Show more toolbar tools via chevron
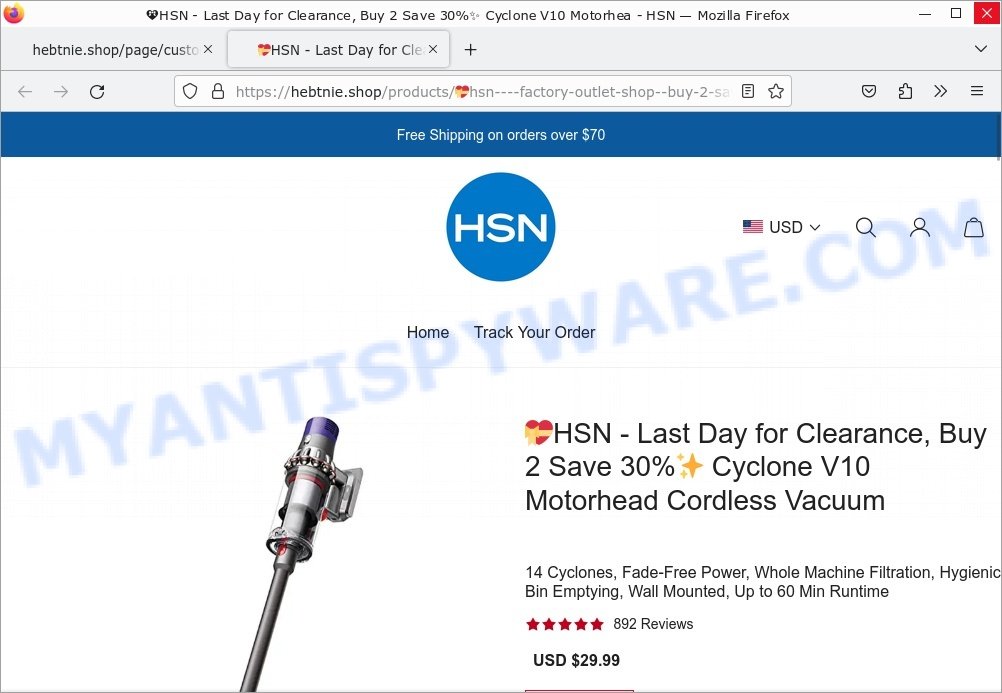 [x=940, y=91]
